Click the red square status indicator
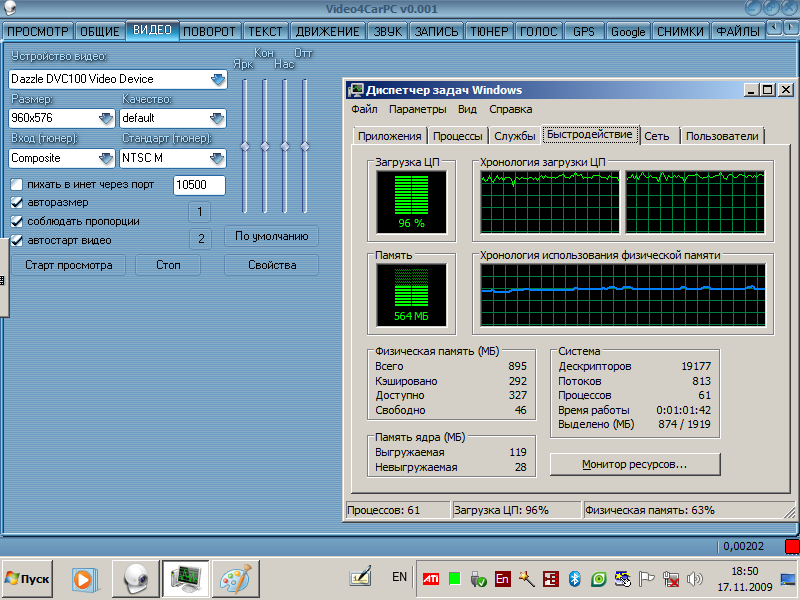800x600 pixels. (x=791, y=546)
